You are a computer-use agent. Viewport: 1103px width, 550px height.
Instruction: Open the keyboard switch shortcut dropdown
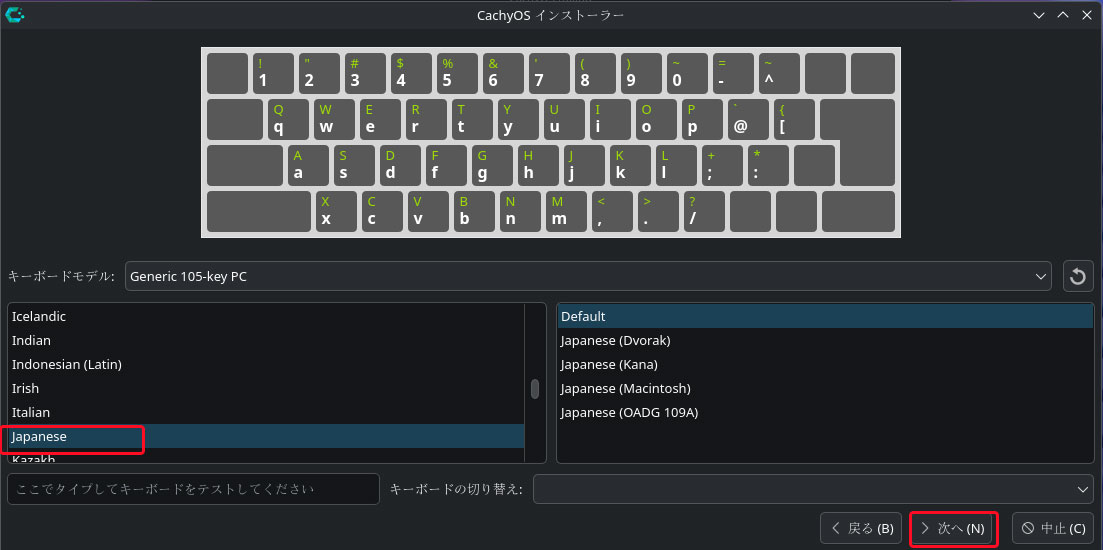tap(812, 489)
